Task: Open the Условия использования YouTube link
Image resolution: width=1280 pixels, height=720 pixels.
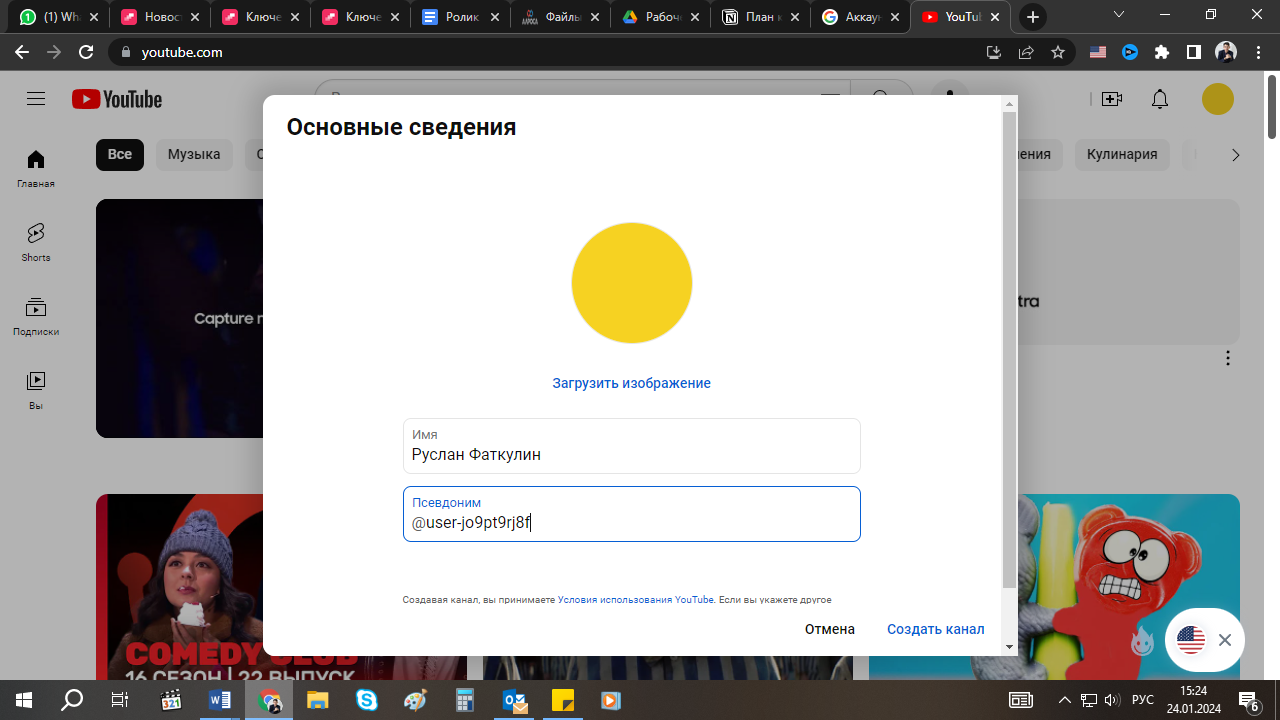Action: (x=636, y=600)
